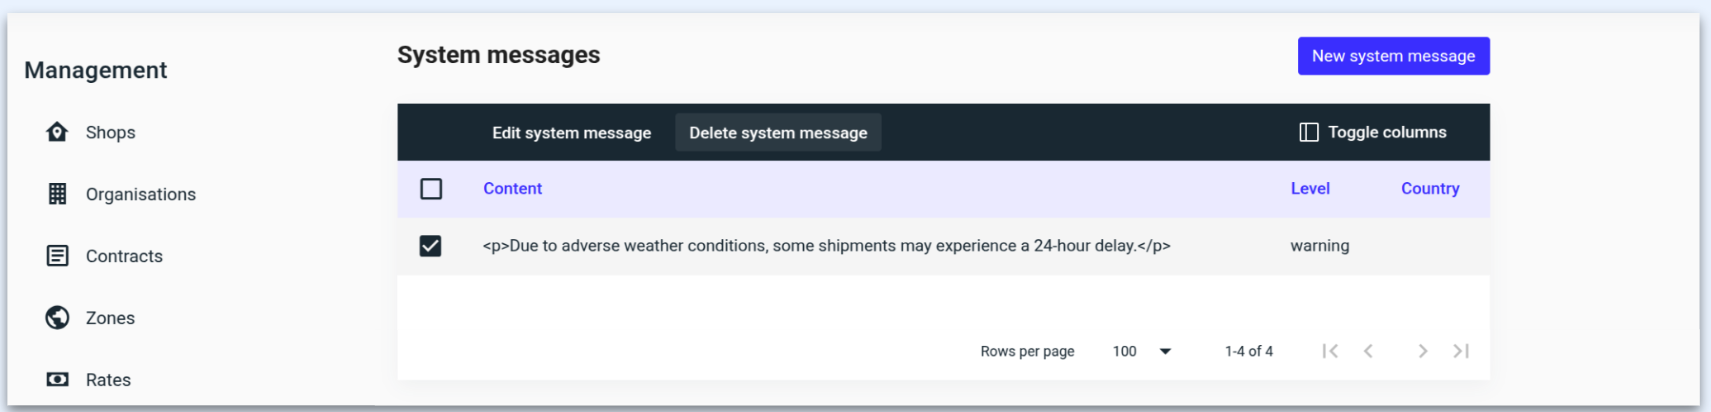The height and width of the screenshot is (412, 1711).
Task: Click the Shops home icon
Action: tap(57, 132)
